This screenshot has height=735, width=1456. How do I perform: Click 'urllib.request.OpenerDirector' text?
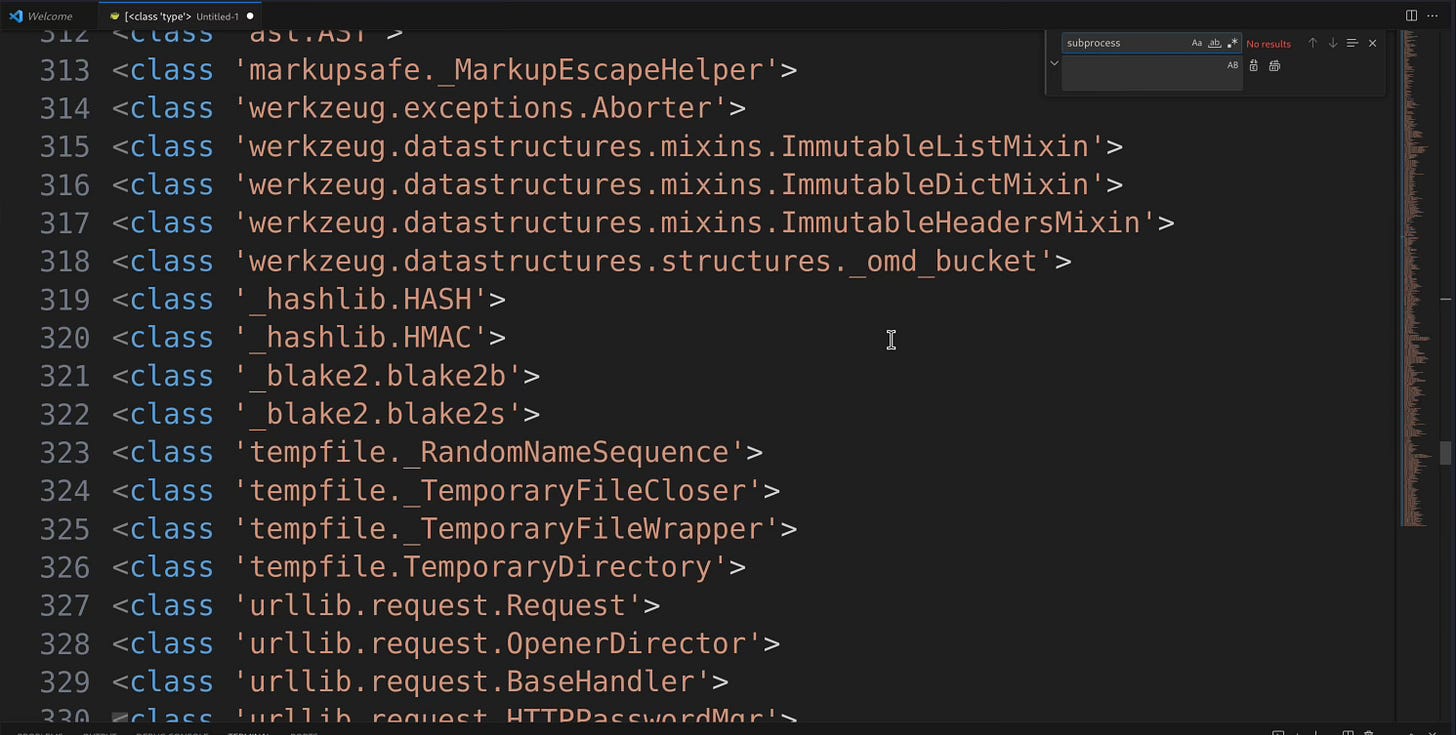(498, 644)
